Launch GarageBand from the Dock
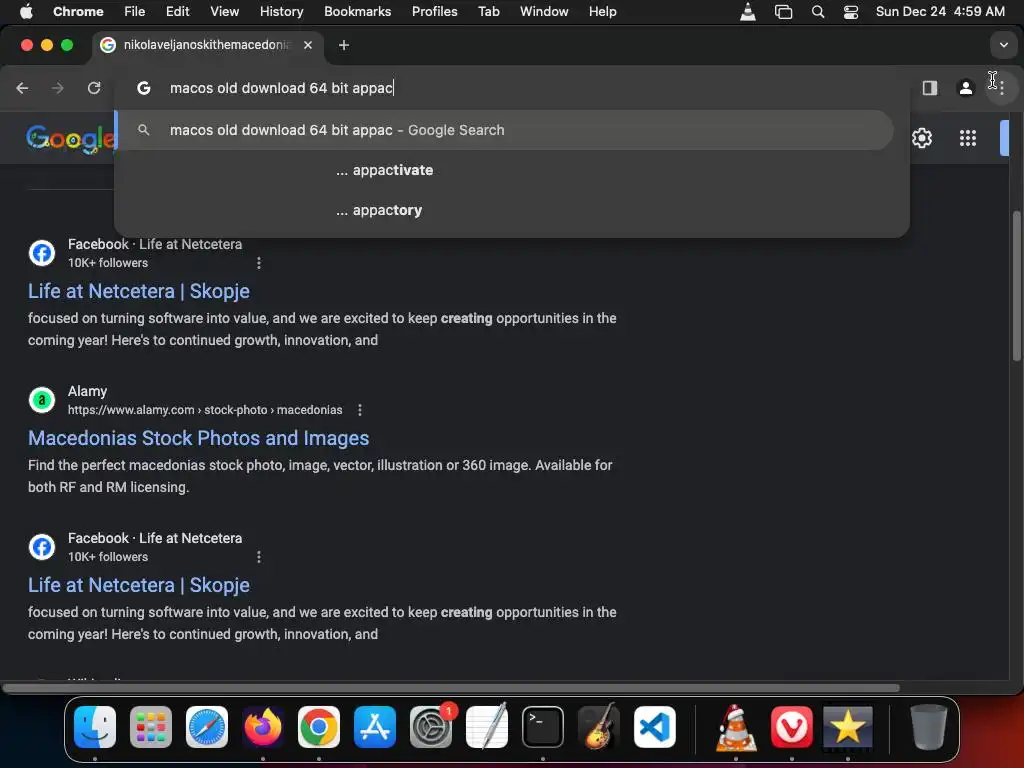The image size is (1024, 768). [x=599, y=727]
